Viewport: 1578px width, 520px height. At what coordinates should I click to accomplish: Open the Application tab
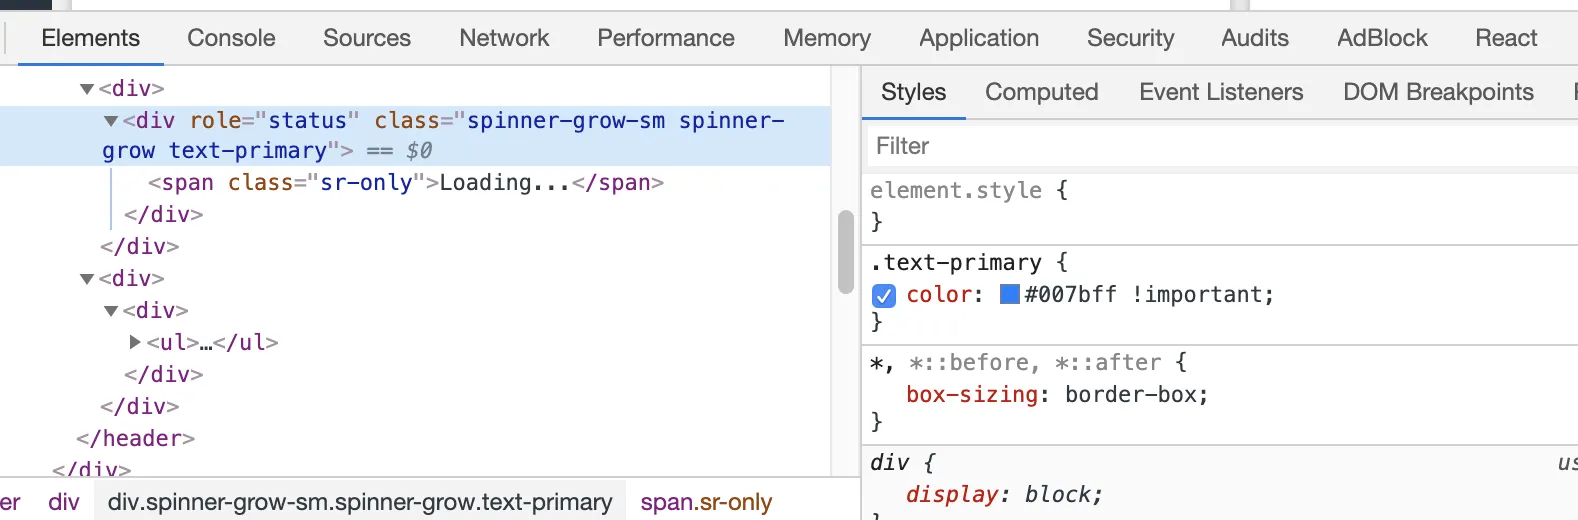pyautogui.click(x=979, y=38)
